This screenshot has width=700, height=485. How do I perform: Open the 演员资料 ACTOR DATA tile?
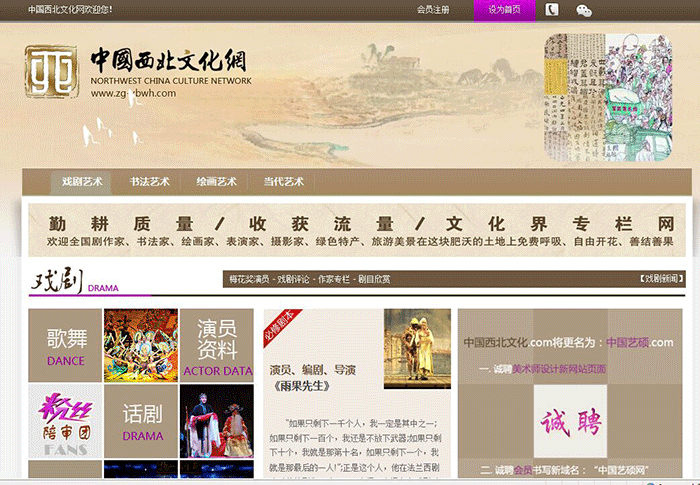click(217, 345)
